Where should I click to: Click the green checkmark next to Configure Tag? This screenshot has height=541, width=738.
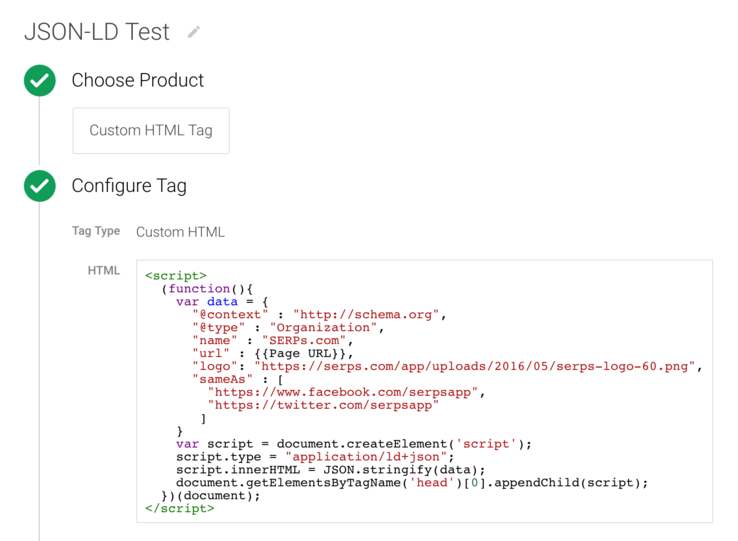coord(40,185)
